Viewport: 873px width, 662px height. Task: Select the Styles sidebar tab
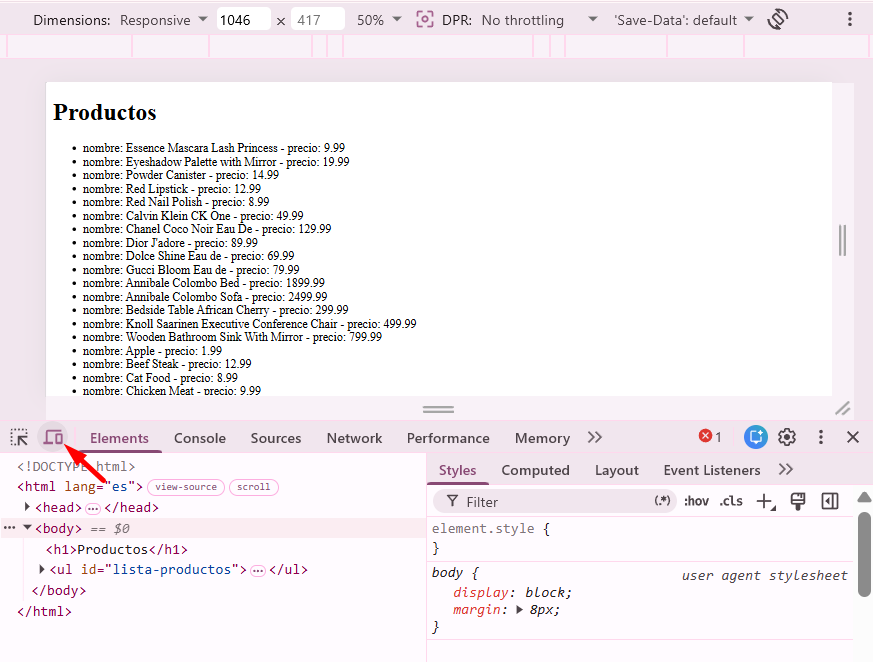click(457, 470)
